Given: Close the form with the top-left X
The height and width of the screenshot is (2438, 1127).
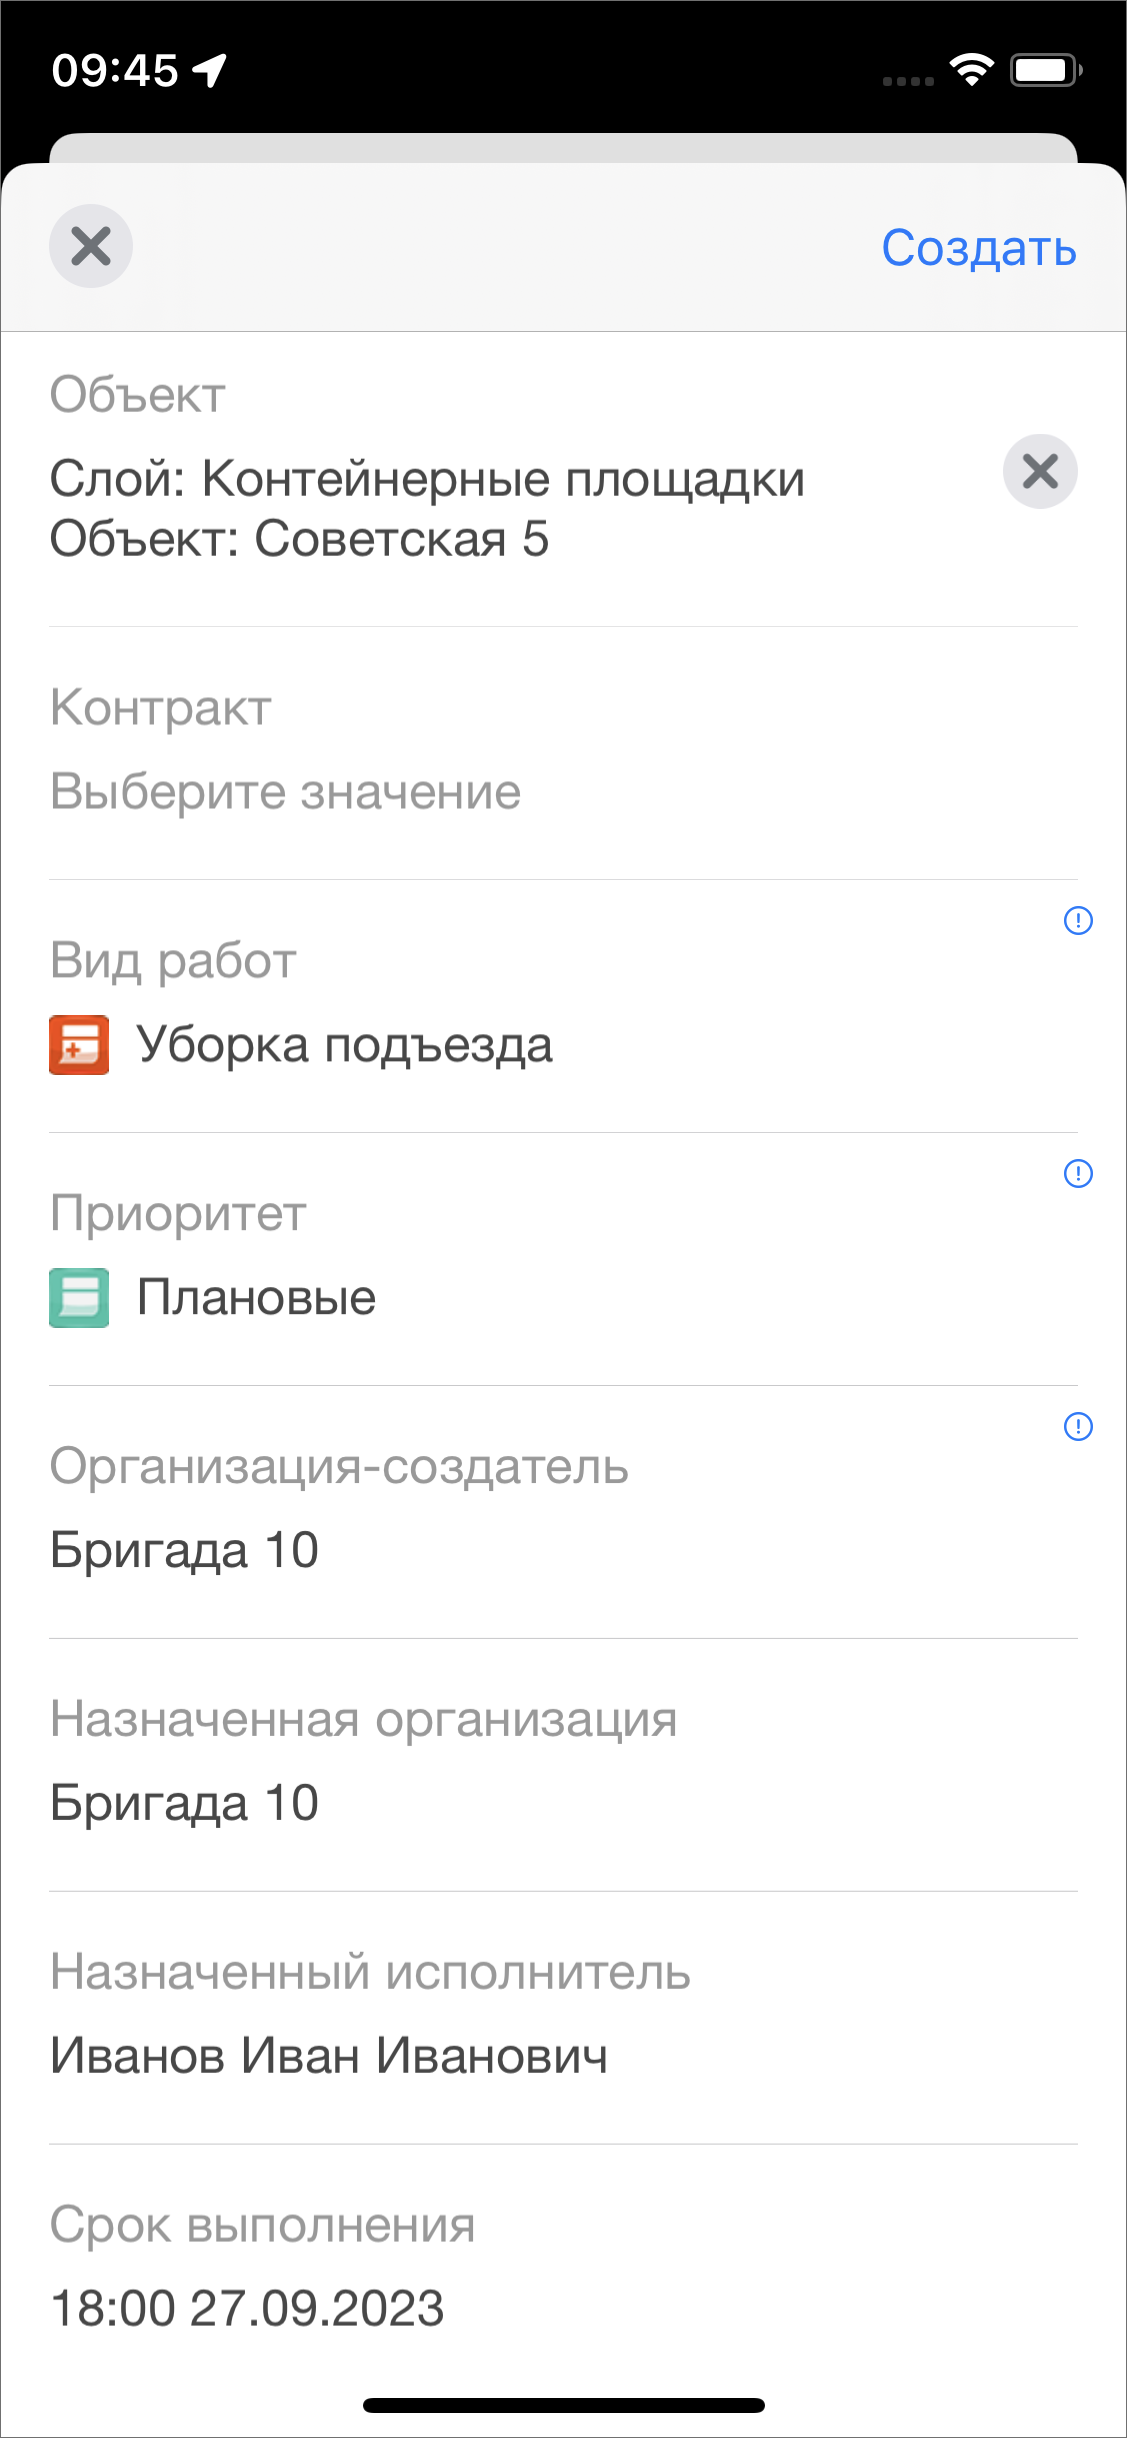Looking at the screenshot, I should point(91,246).
